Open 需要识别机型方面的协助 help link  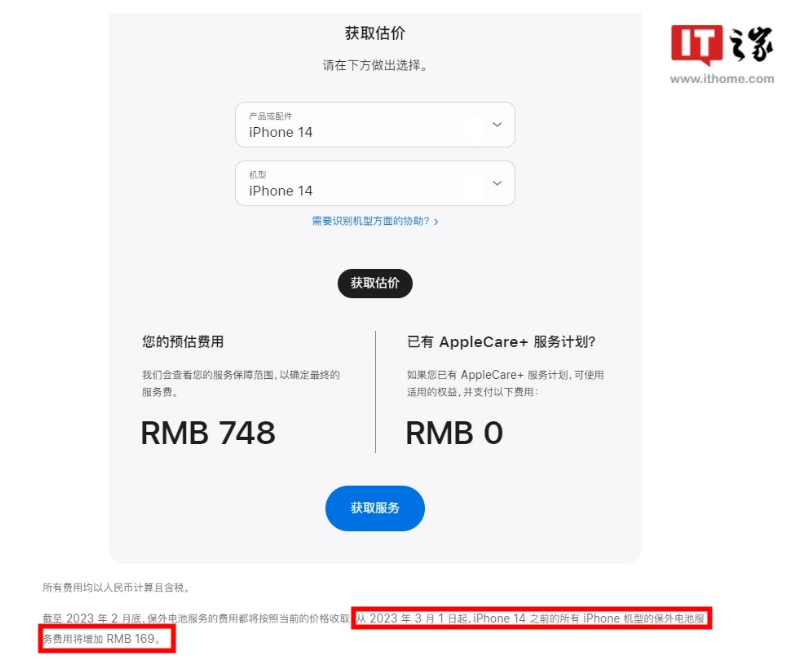(370, 221)
